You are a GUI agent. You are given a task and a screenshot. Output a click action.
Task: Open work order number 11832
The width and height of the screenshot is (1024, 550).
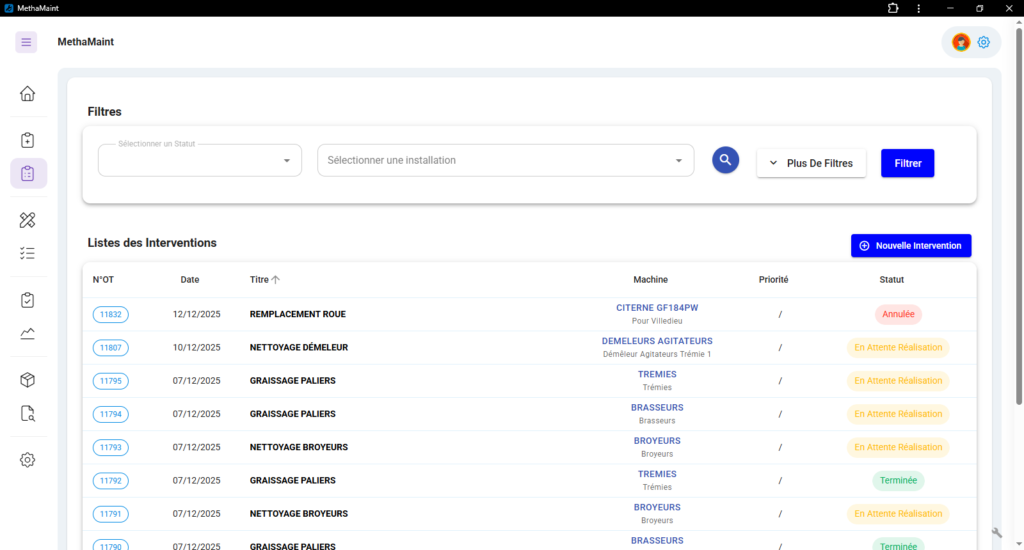(111, 315)
